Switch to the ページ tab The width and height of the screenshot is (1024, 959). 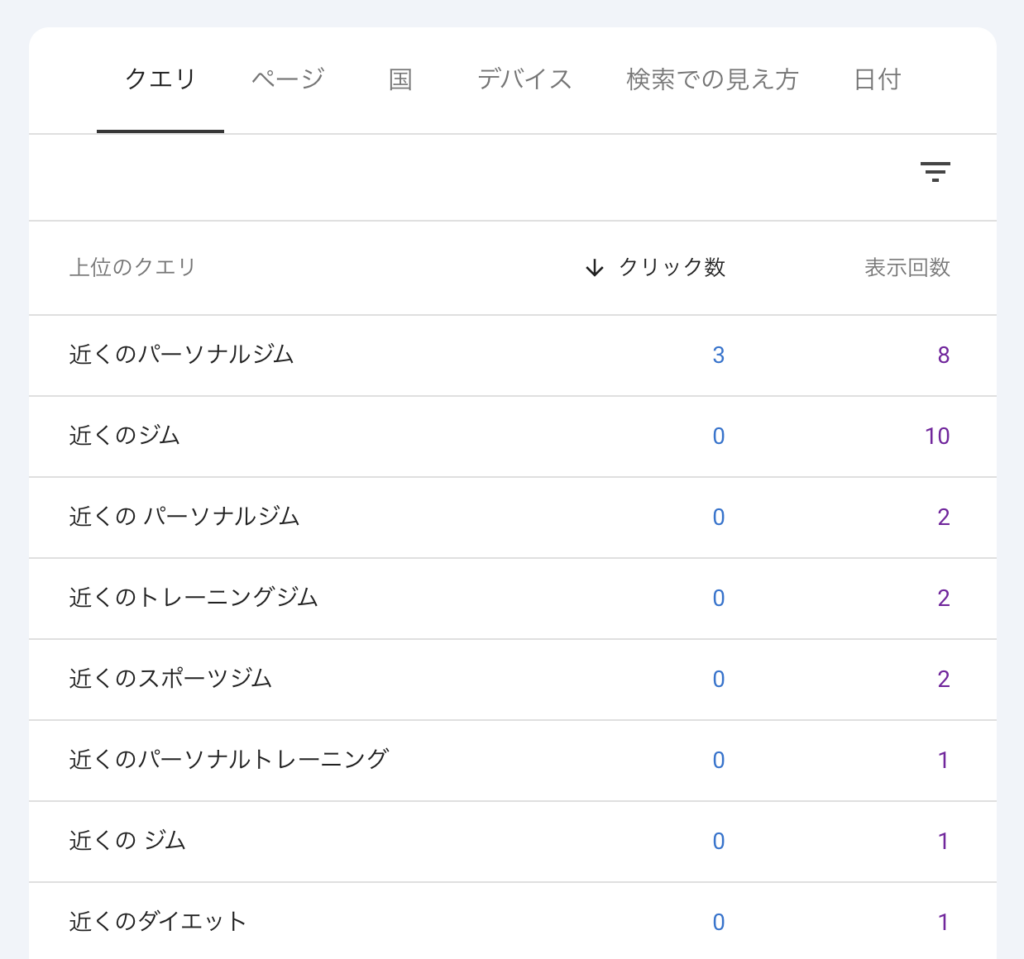tap(288, 80)
